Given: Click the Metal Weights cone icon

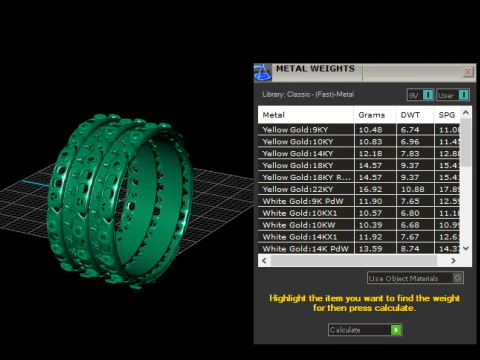Looking at the screenshot, I should tap(263, 72).
